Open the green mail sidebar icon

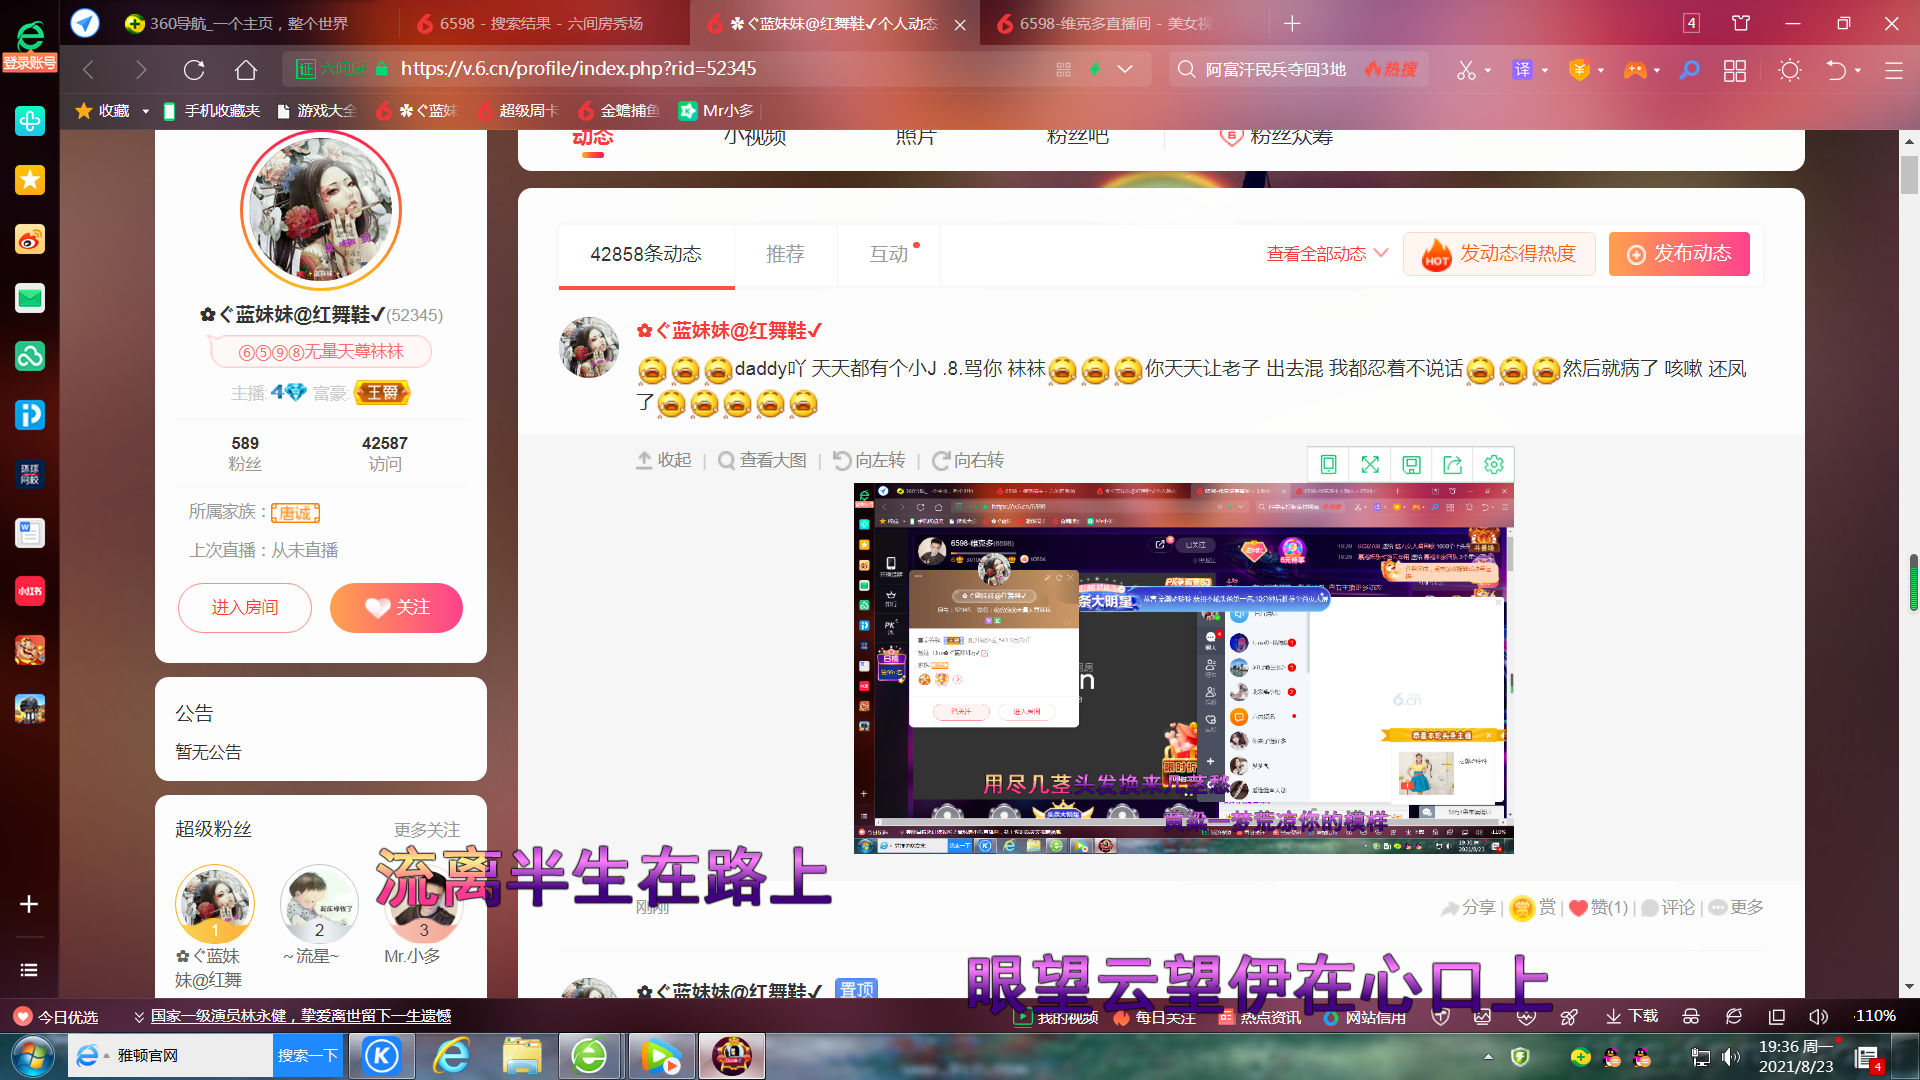30,298
